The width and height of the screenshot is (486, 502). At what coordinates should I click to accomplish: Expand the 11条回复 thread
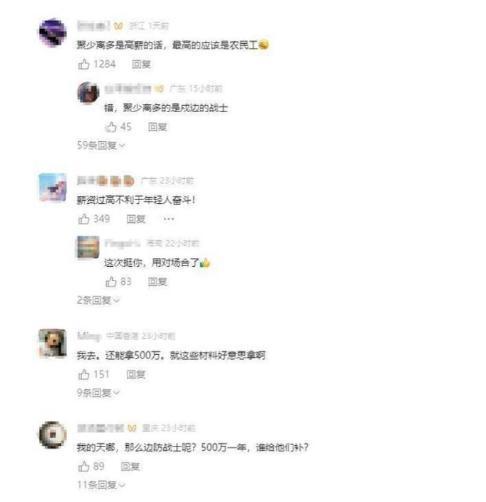pyautogui.click(x=101, y=485)
